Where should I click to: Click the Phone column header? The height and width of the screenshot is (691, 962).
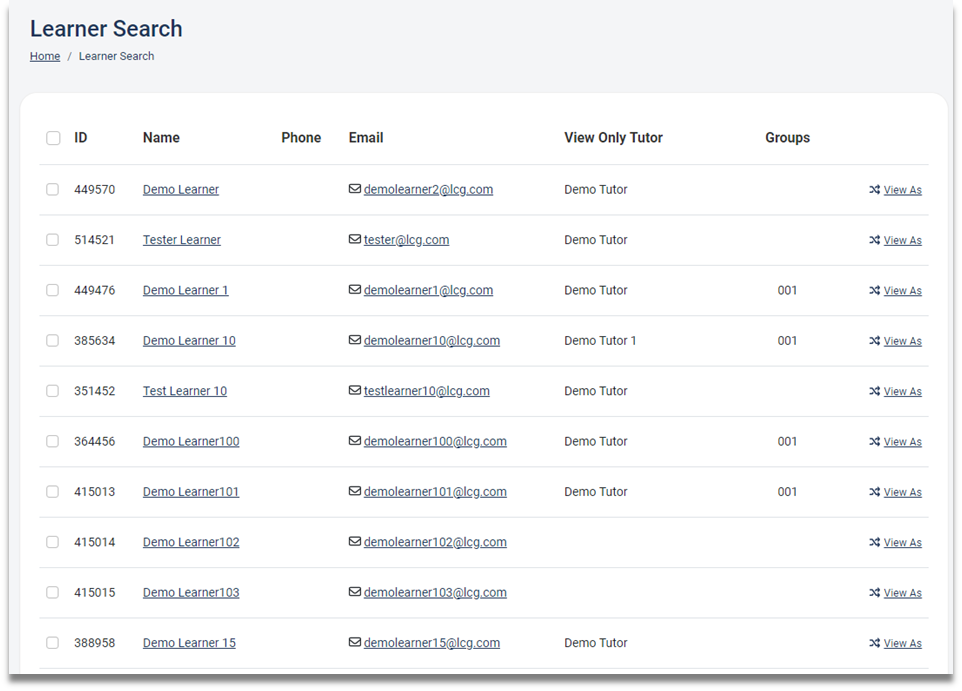(x=301, y=137)
